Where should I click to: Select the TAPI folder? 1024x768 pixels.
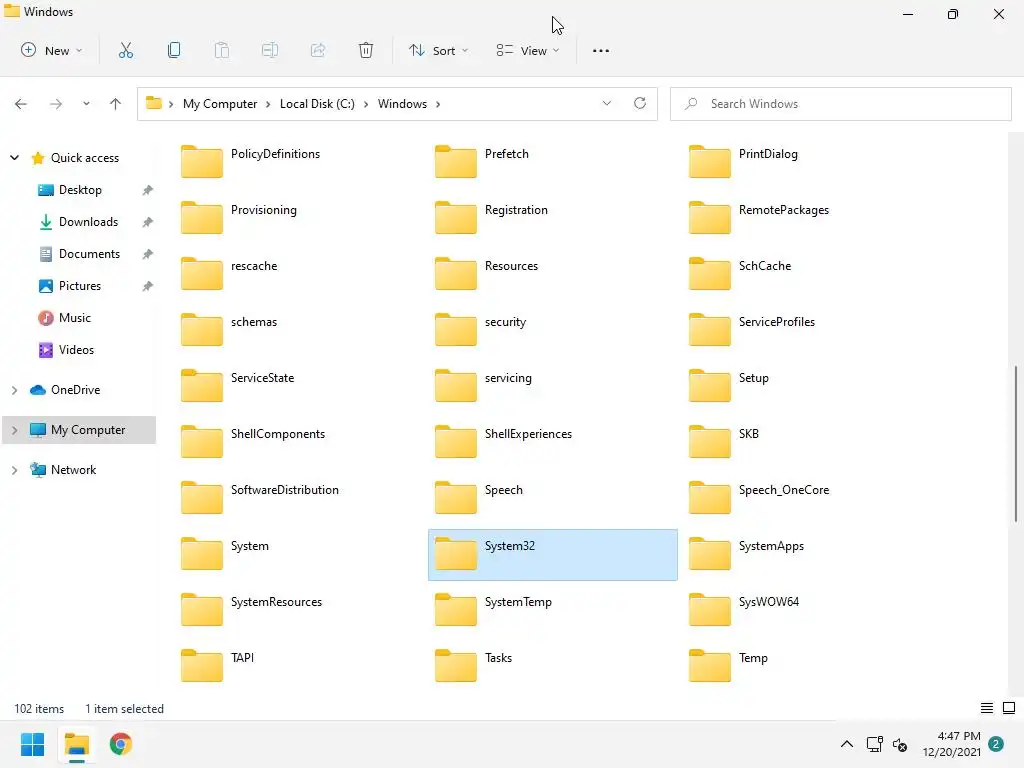217,666
